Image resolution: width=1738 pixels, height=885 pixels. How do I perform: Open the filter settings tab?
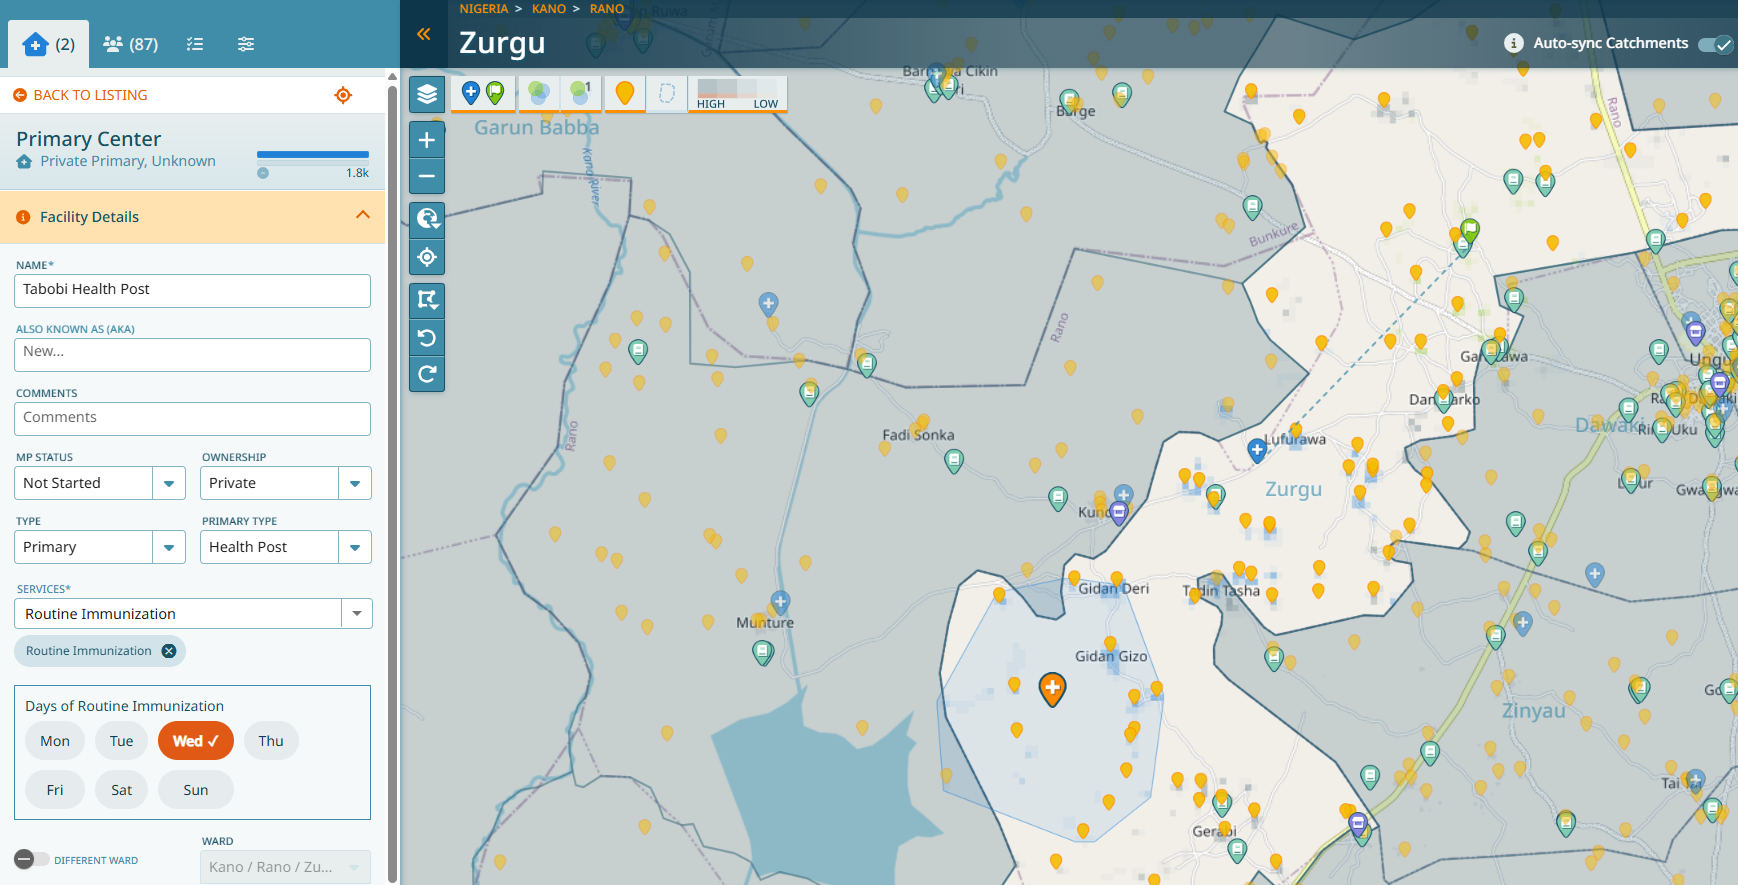click(246, 44)
